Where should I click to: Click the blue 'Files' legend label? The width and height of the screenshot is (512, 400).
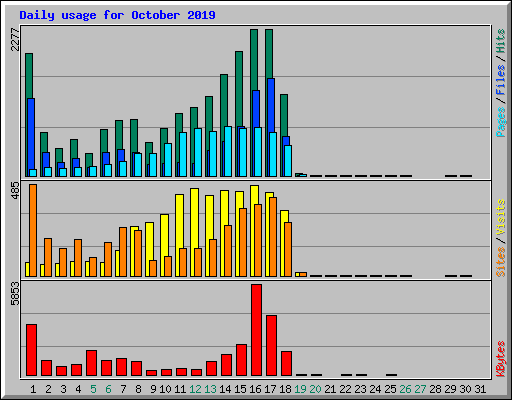coord(501,80)
